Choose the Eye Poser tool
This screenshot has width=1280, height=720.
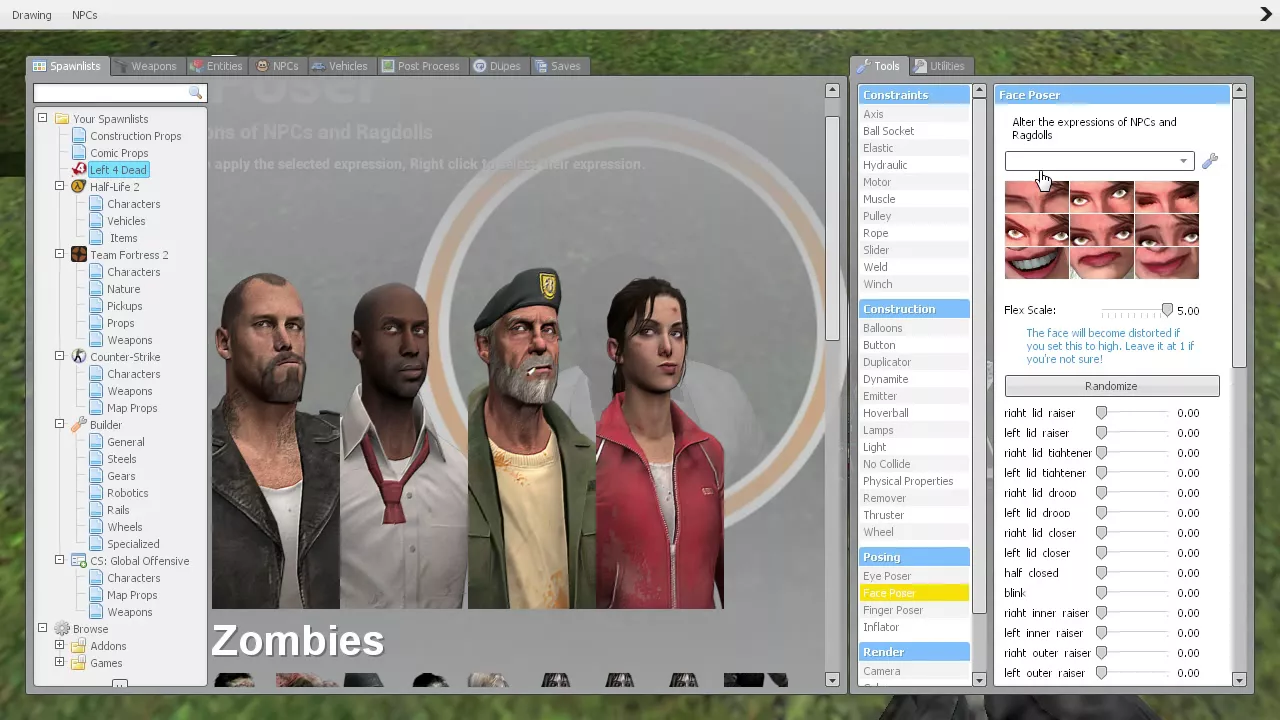coord(914,576)
